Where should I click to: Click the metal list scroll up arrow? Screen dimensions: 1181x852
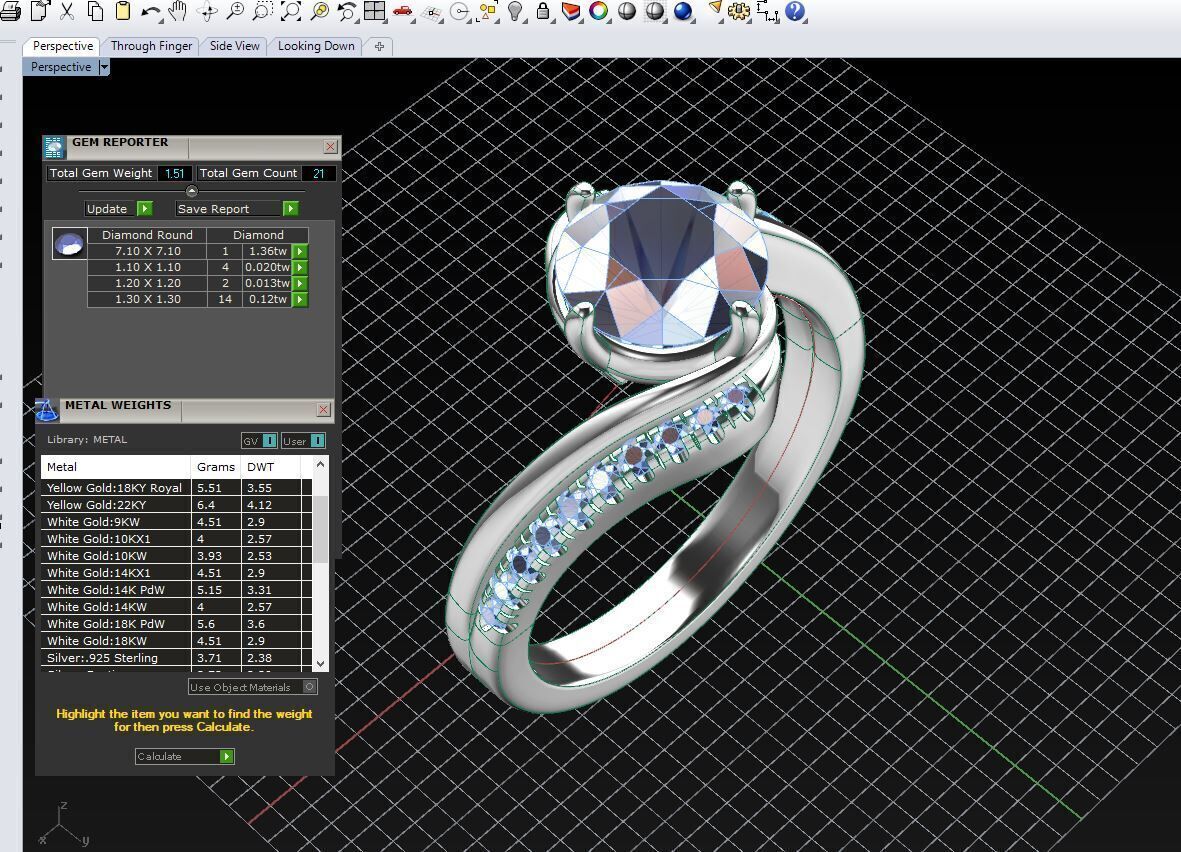321,465
